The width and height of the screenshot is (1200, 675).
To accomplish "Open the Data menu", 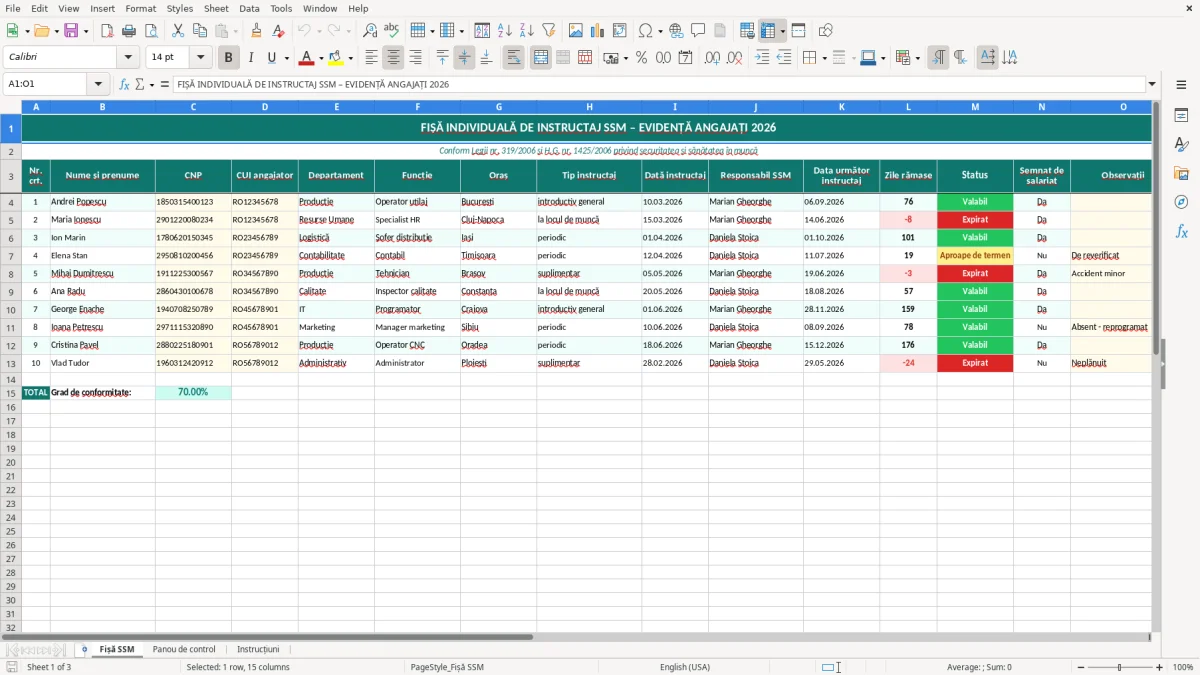I will pyautogui.click(x=249, y=8).
